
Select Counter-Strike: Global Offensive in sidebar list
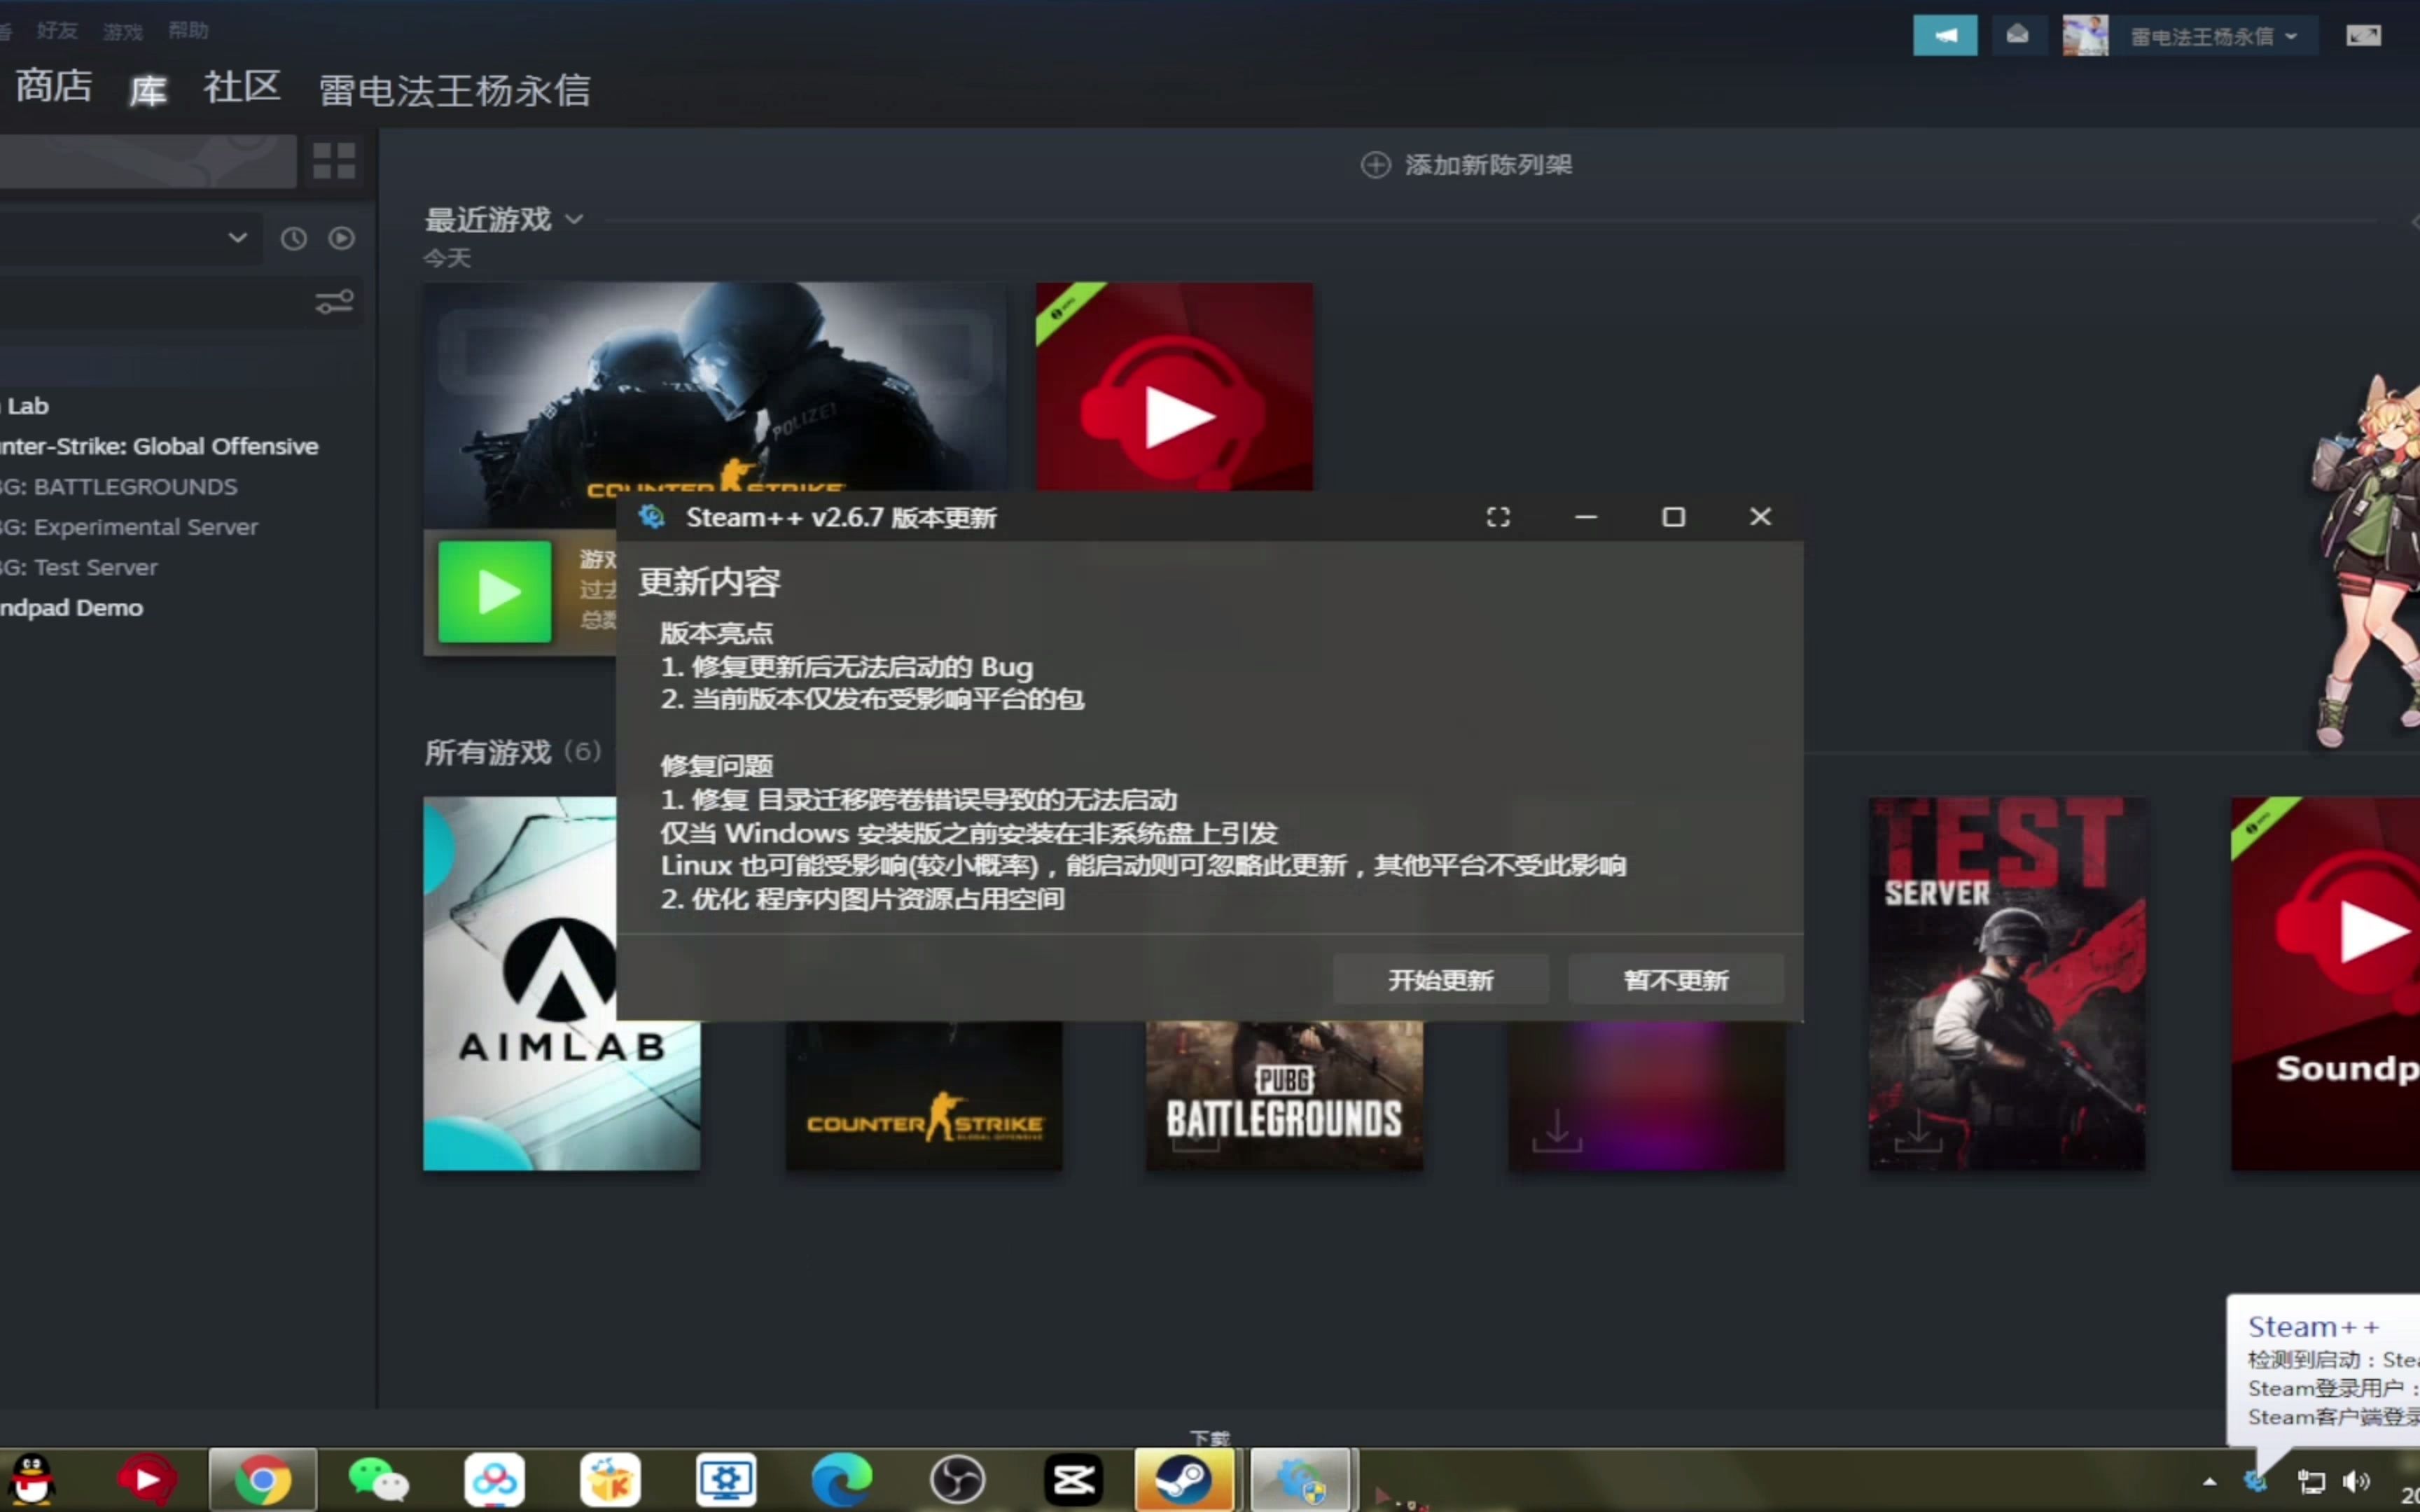159,446
